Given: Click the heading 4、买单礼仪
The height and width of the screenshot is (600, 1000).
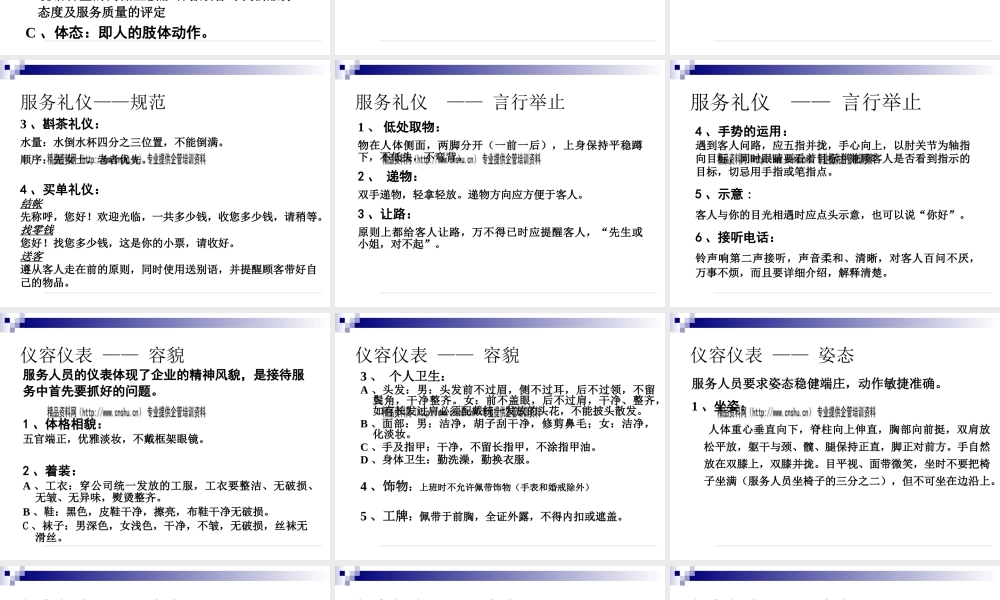Looking at the screenshot, I should (x=60, y=189).
